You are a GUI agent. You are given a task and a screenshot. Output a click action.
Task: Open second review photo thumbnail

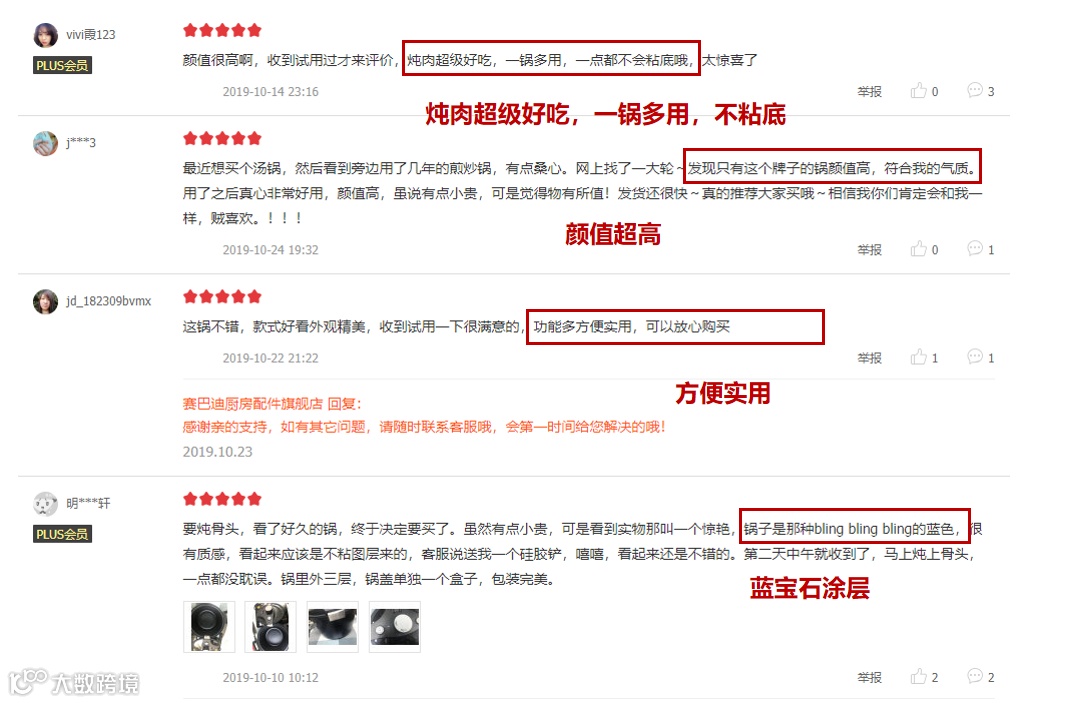click(271, 627)
